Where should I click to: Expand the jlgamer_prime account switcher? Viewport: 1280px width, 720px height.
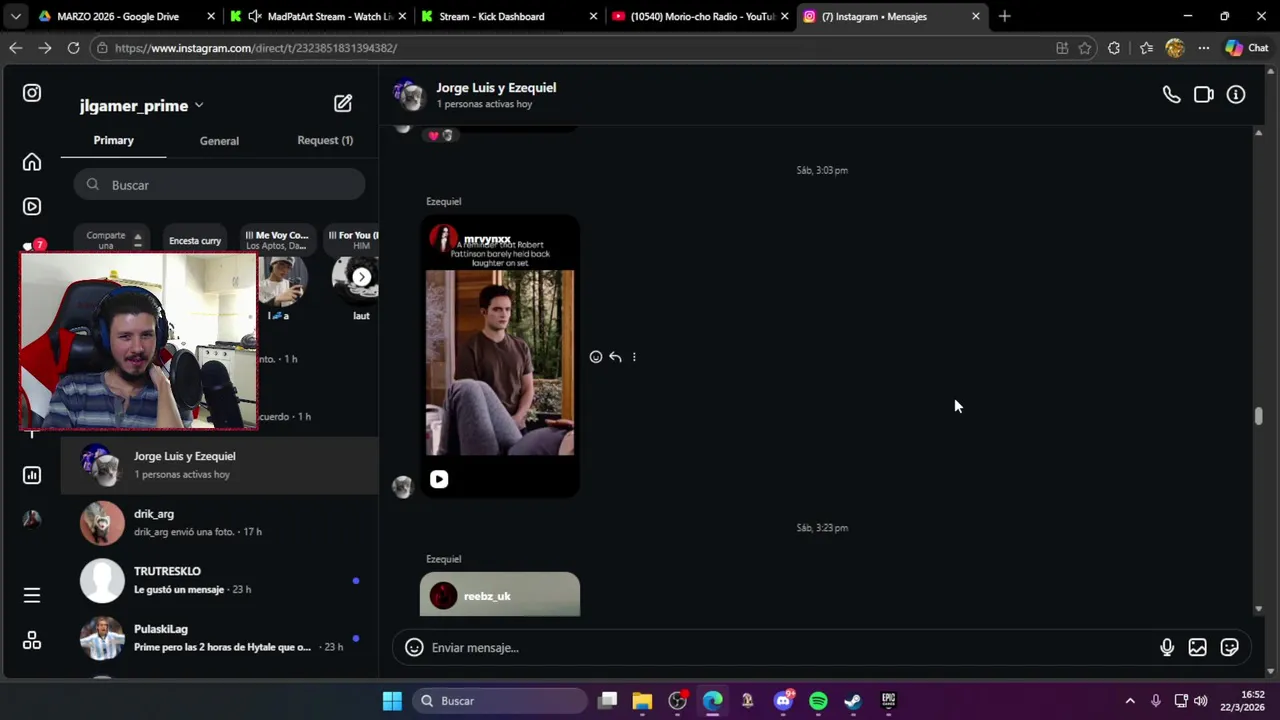point(141,106)
